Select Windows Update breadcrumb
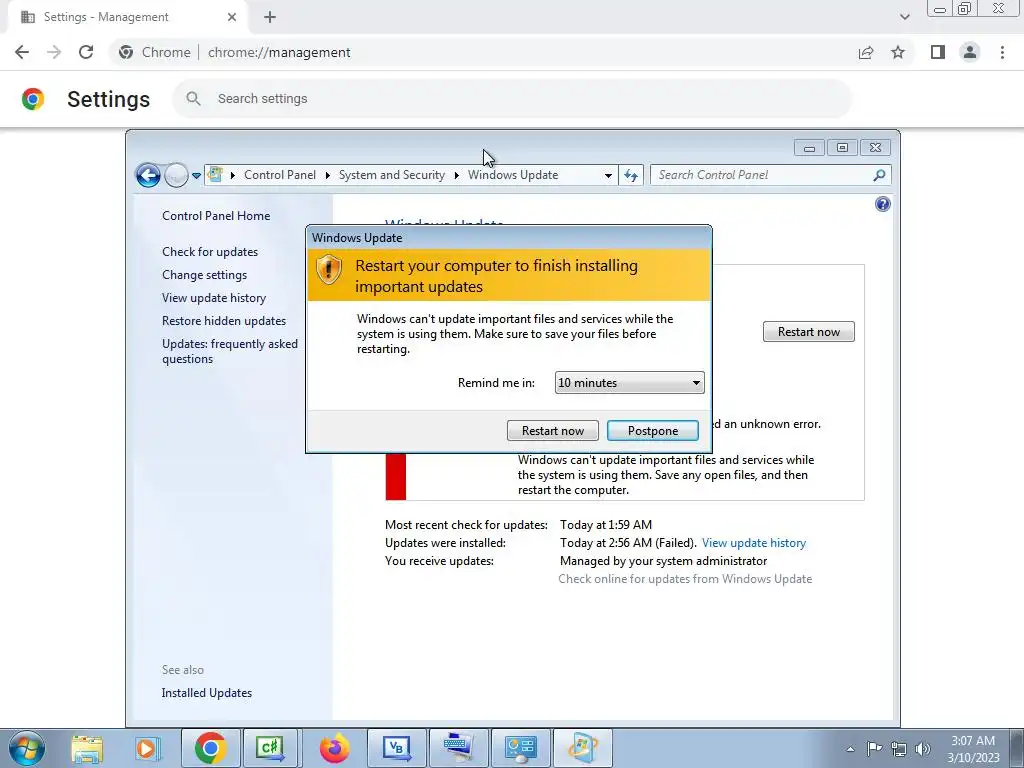 513,175
